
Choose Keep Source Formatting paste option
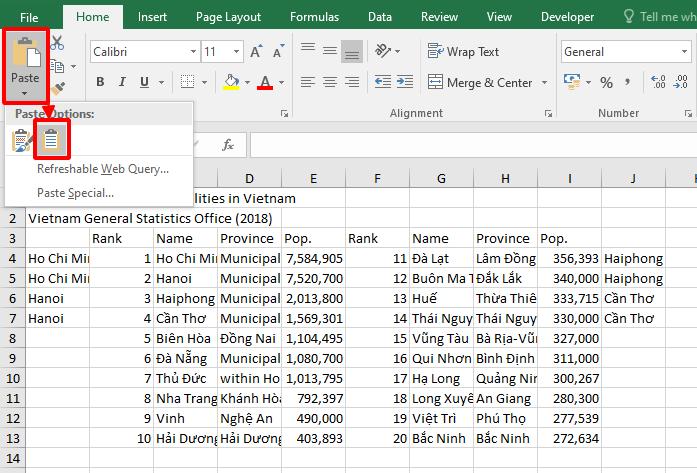point(21,140)
